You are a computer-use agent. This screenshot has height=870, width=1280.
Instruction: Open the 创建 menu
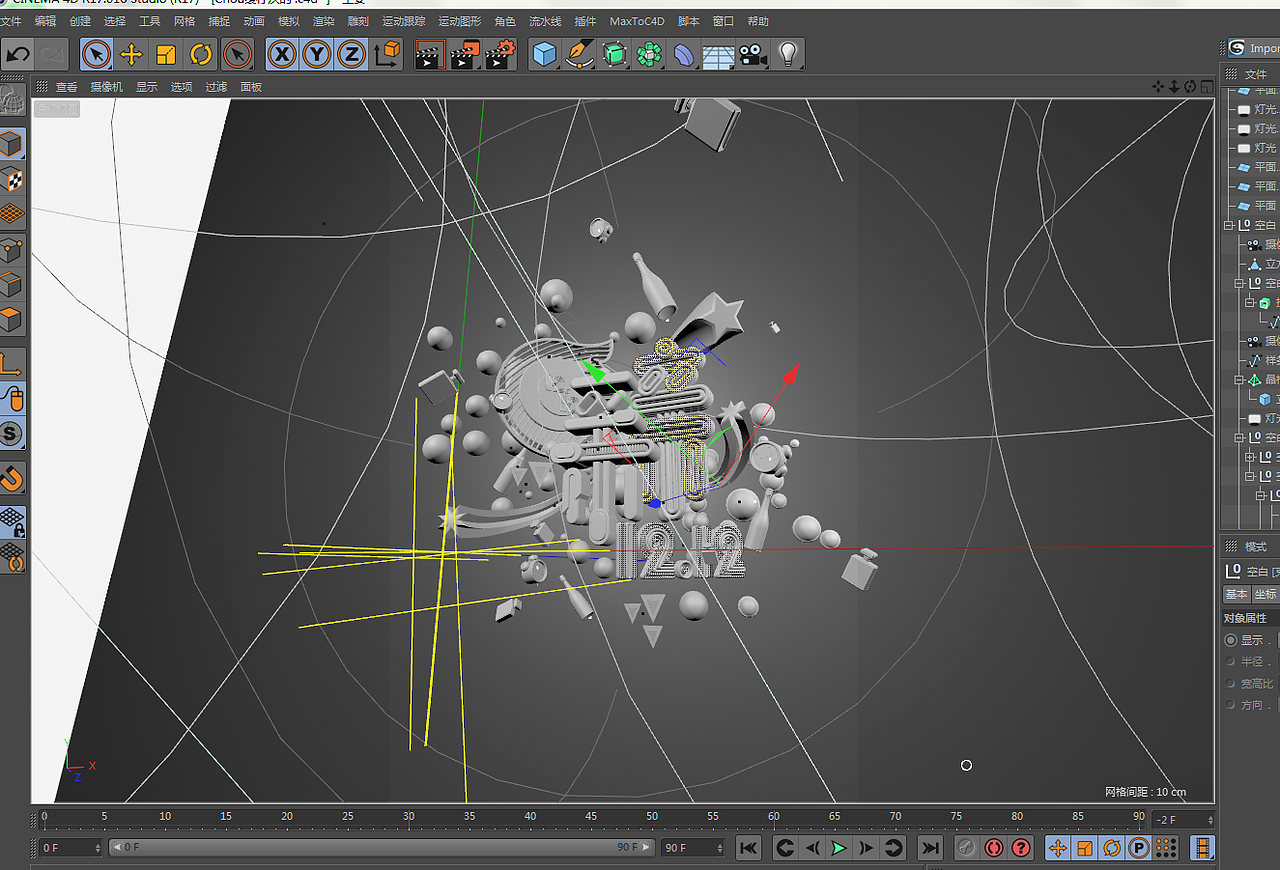tap(80, 21)
